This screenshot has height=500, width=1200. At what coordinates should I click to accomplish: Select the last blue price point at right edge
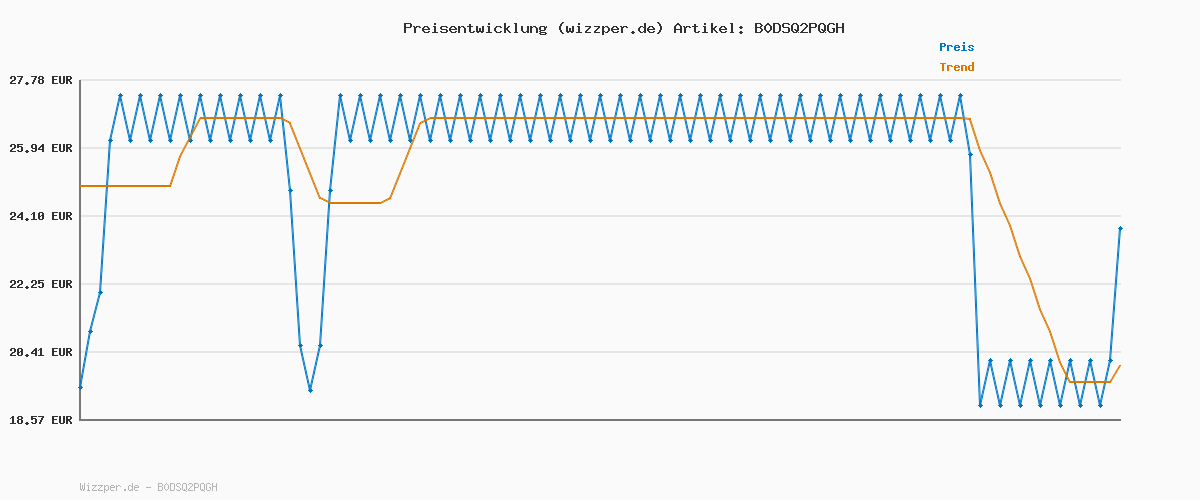point(1120,229)
